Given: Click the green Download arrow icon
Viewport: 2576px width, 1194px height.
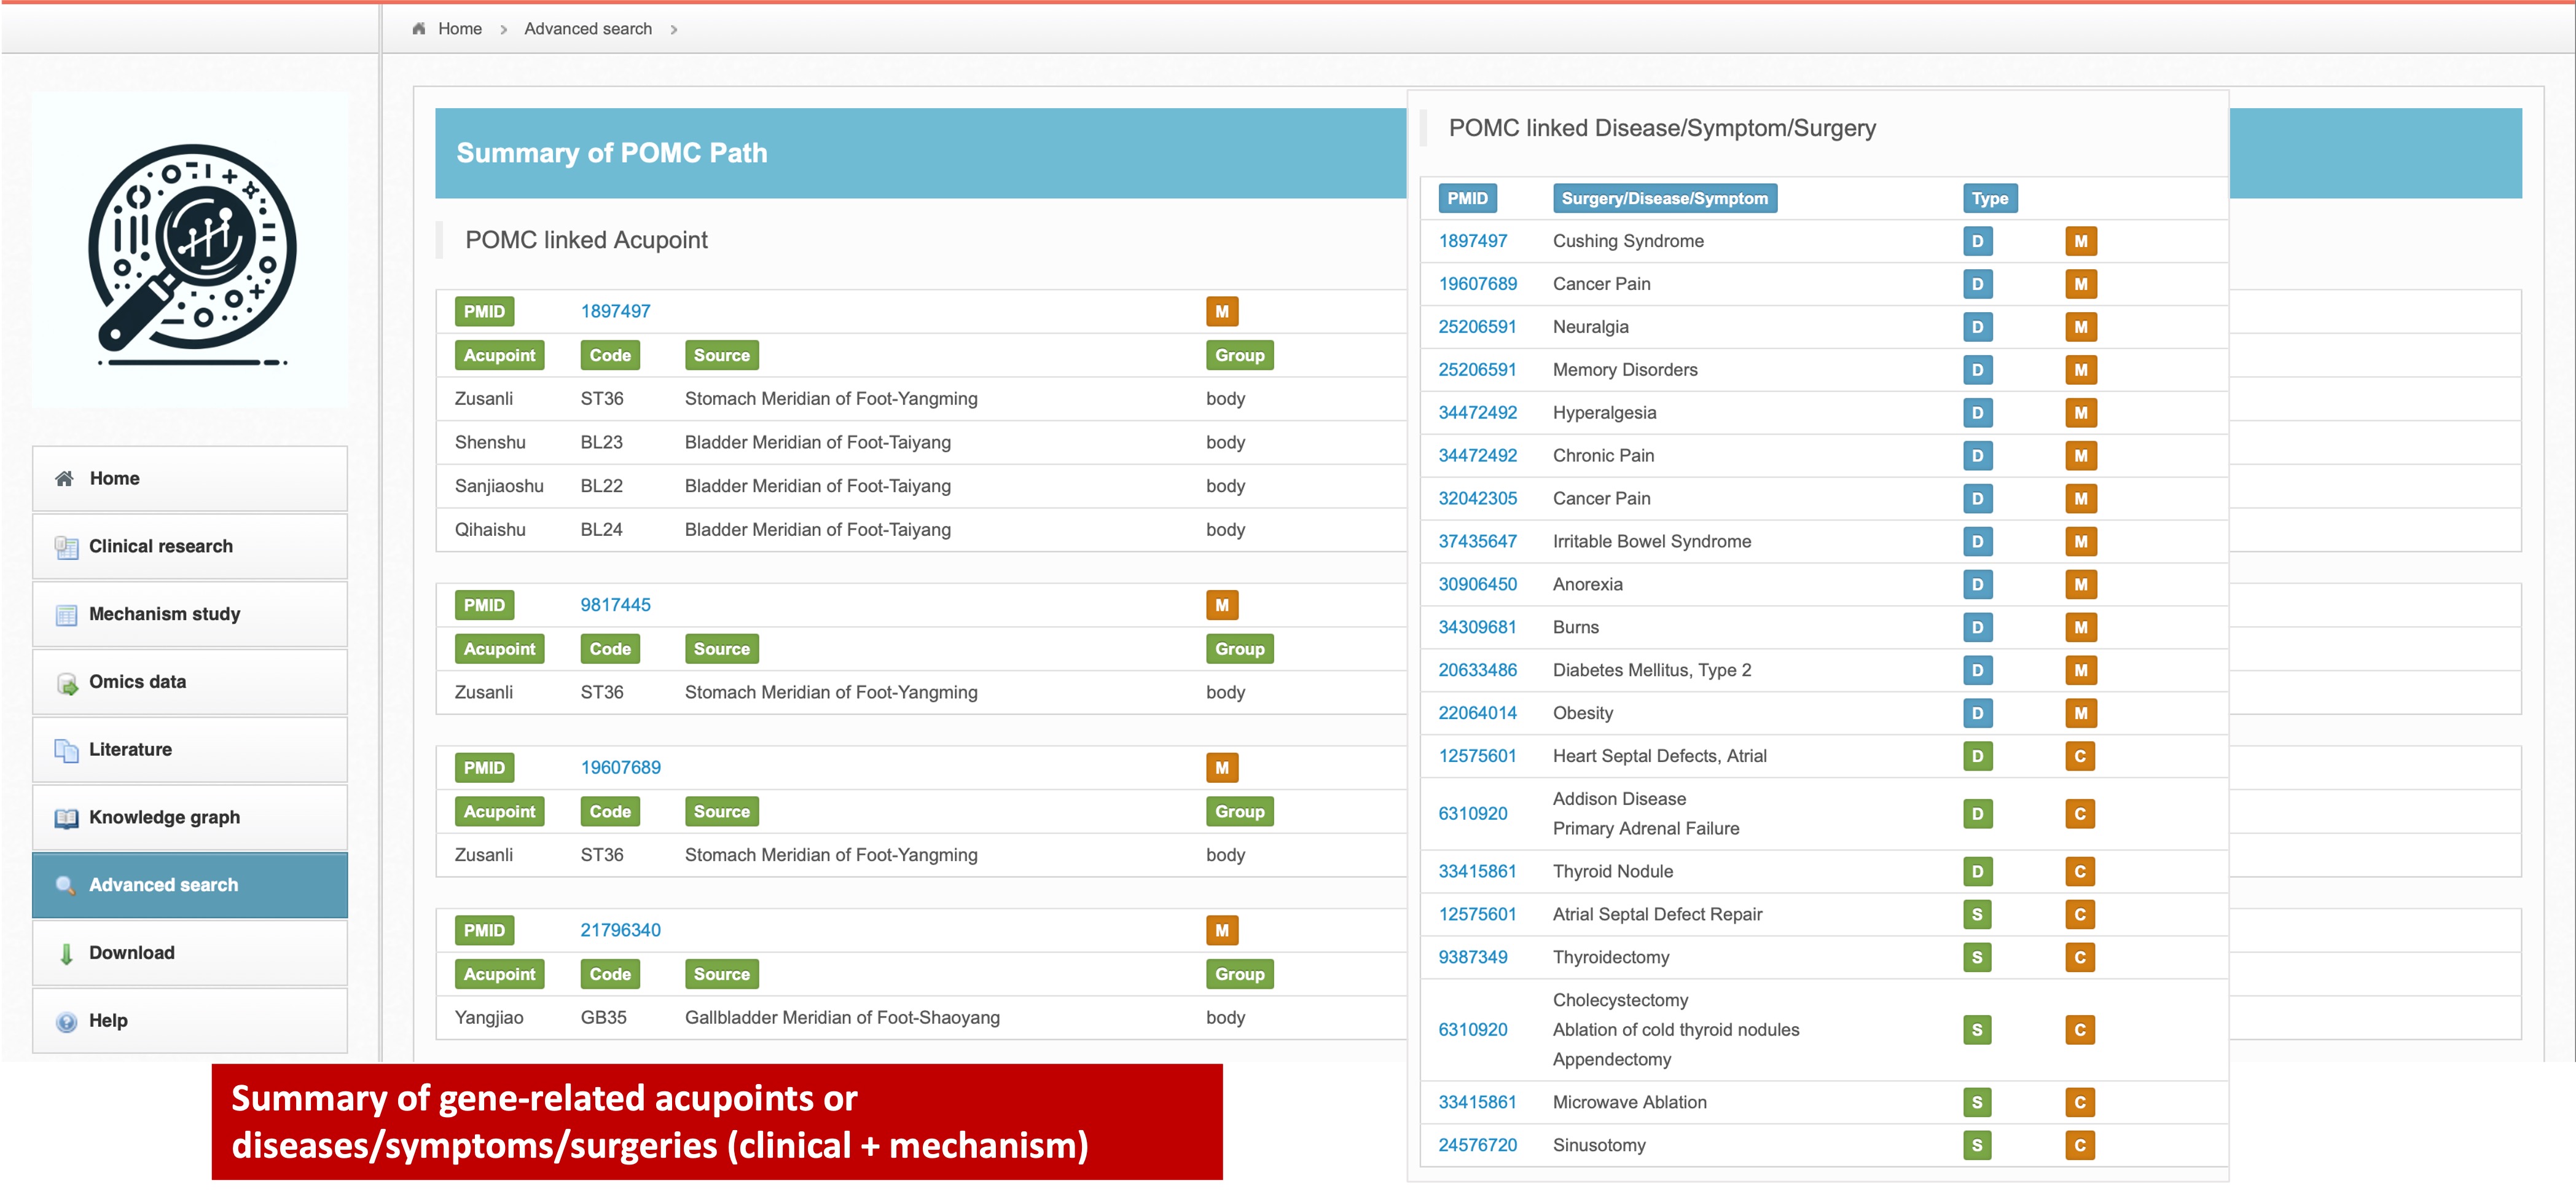Looking at the screenshot, I should coord(66,954).
